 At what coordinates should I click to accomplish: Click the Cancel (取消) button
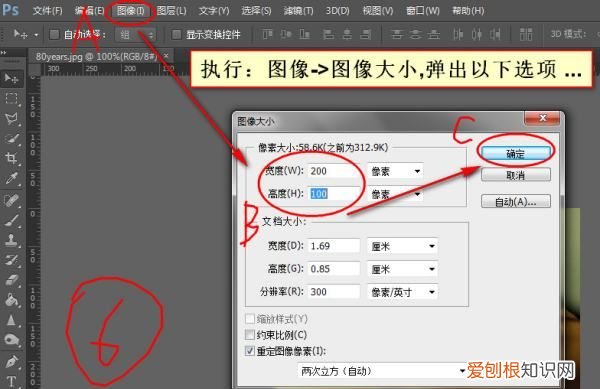515,175
